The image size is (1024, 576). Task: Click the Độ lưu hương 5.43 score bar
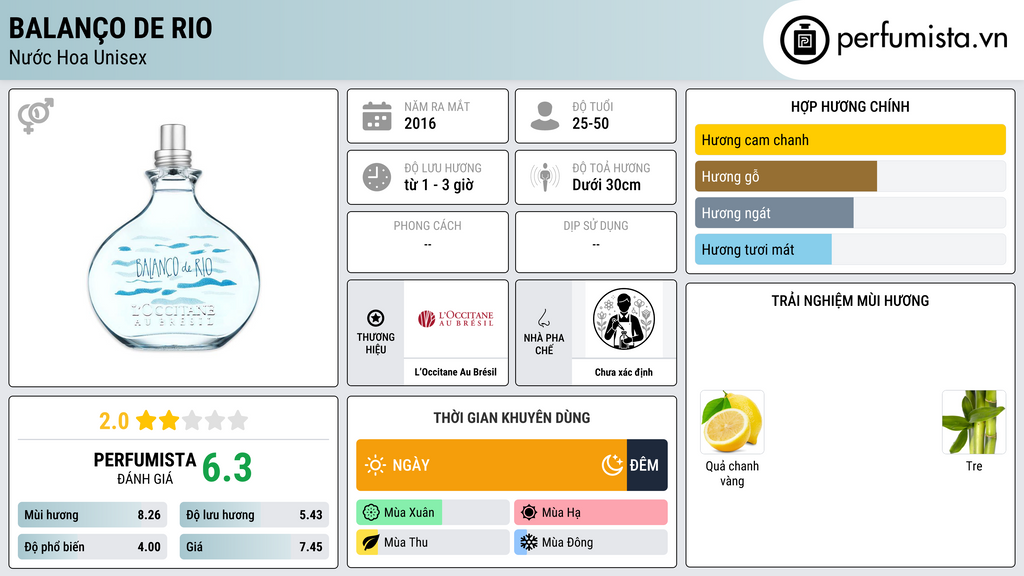(254, 515)
